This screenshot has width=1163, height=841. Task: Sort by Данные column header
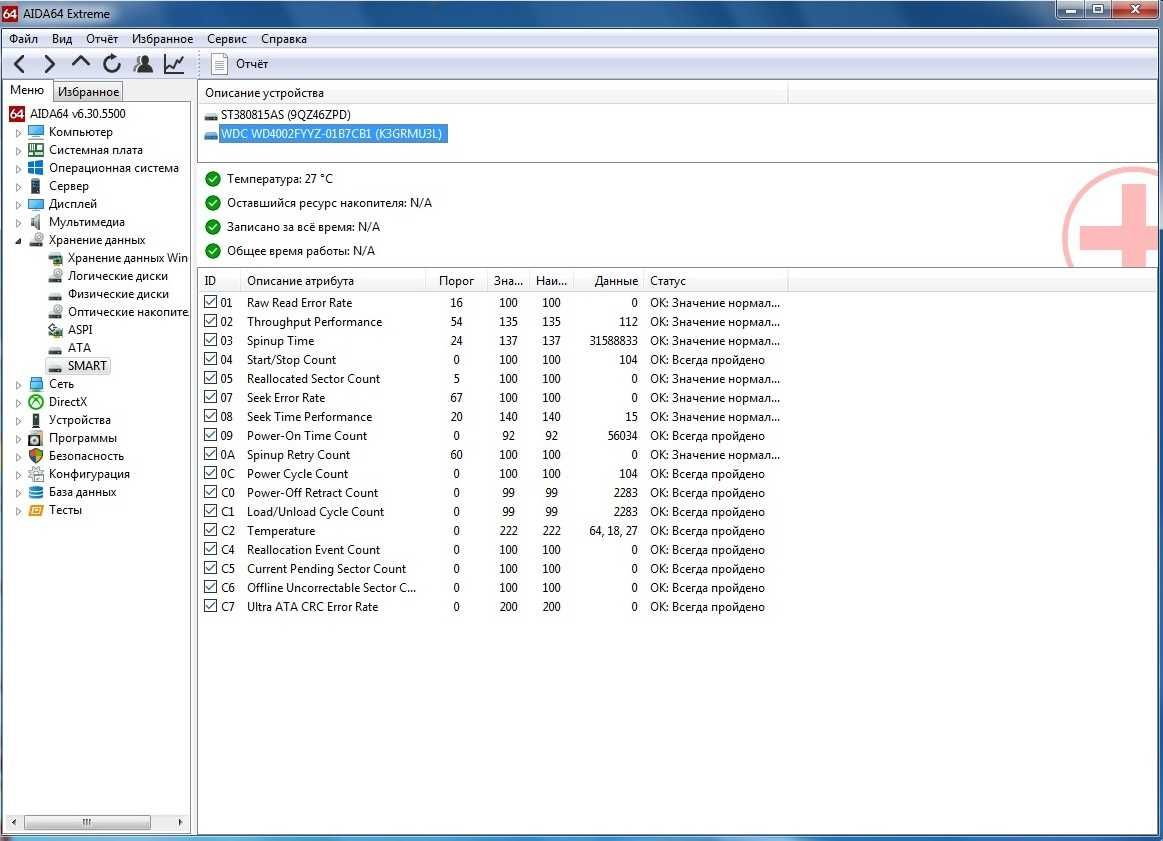[x=608, y=281]
